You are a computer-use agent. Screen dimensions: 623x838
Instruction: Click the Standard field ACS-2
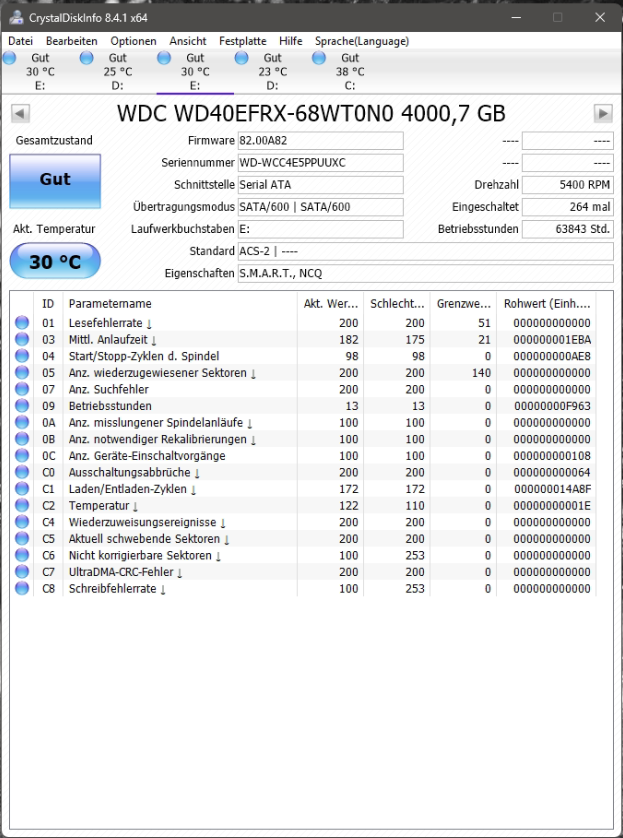click(425, 251)
